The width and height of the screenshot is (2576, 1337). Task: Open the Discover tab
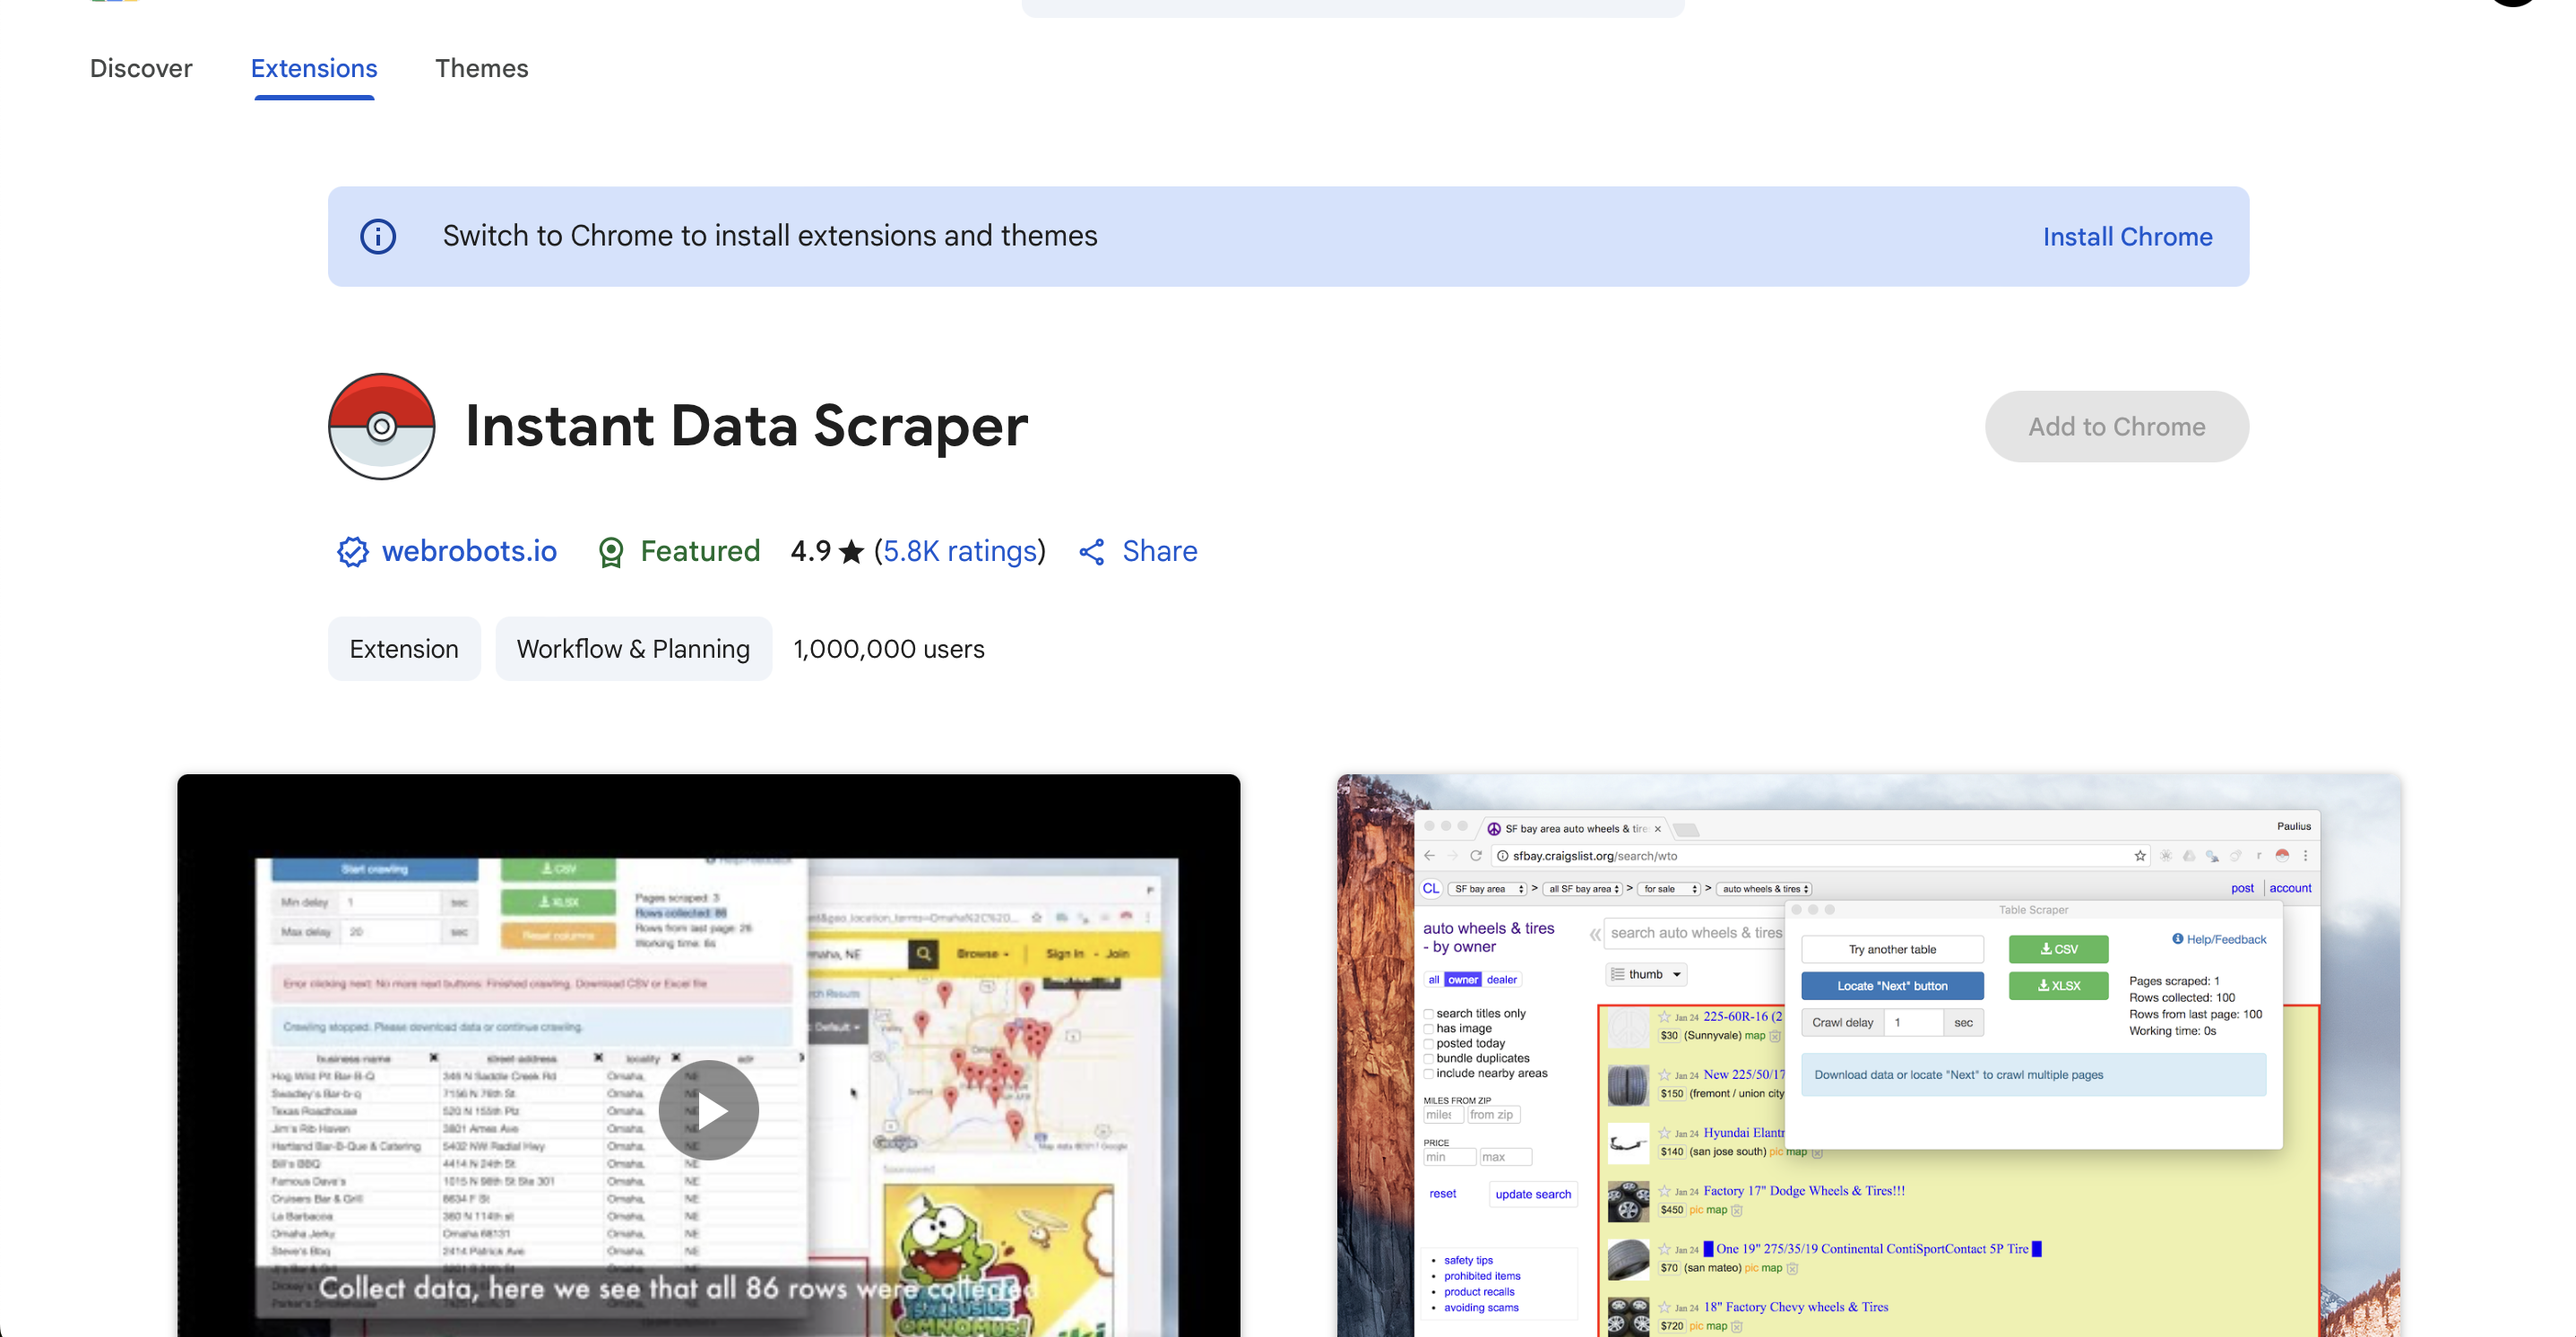tap(141, 68)
